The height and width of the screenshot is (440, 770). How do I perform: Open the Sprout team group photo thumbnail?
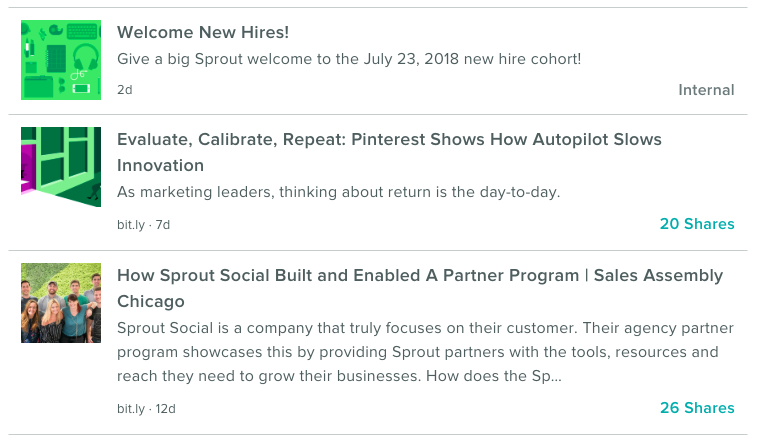coord(61,303)
